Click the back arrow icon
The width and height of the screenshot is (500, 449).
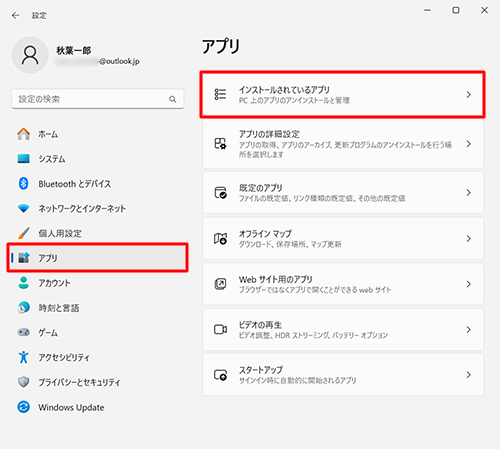click(15, 15)
